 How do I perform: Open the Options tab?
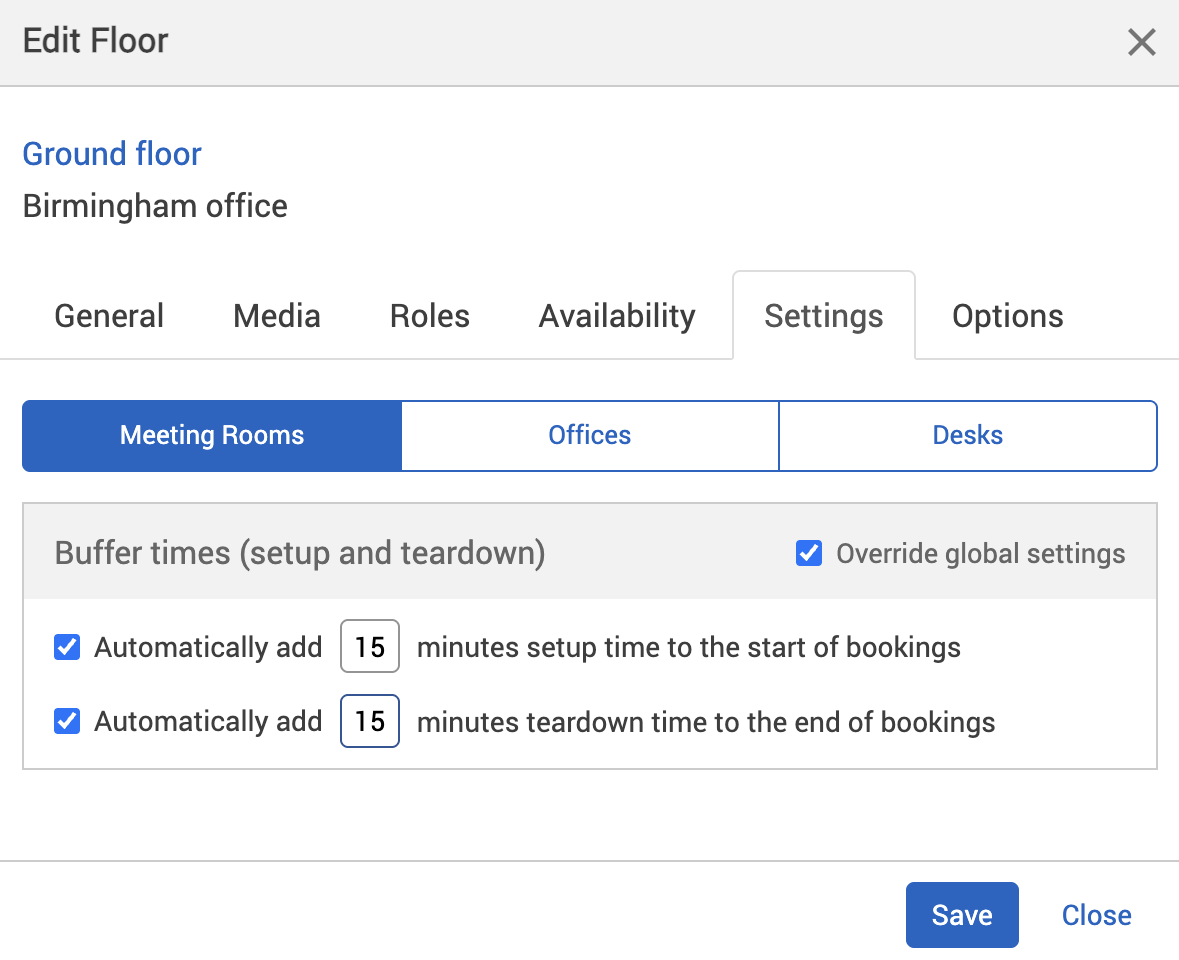pyautogui.click(x=1007, y=315)
